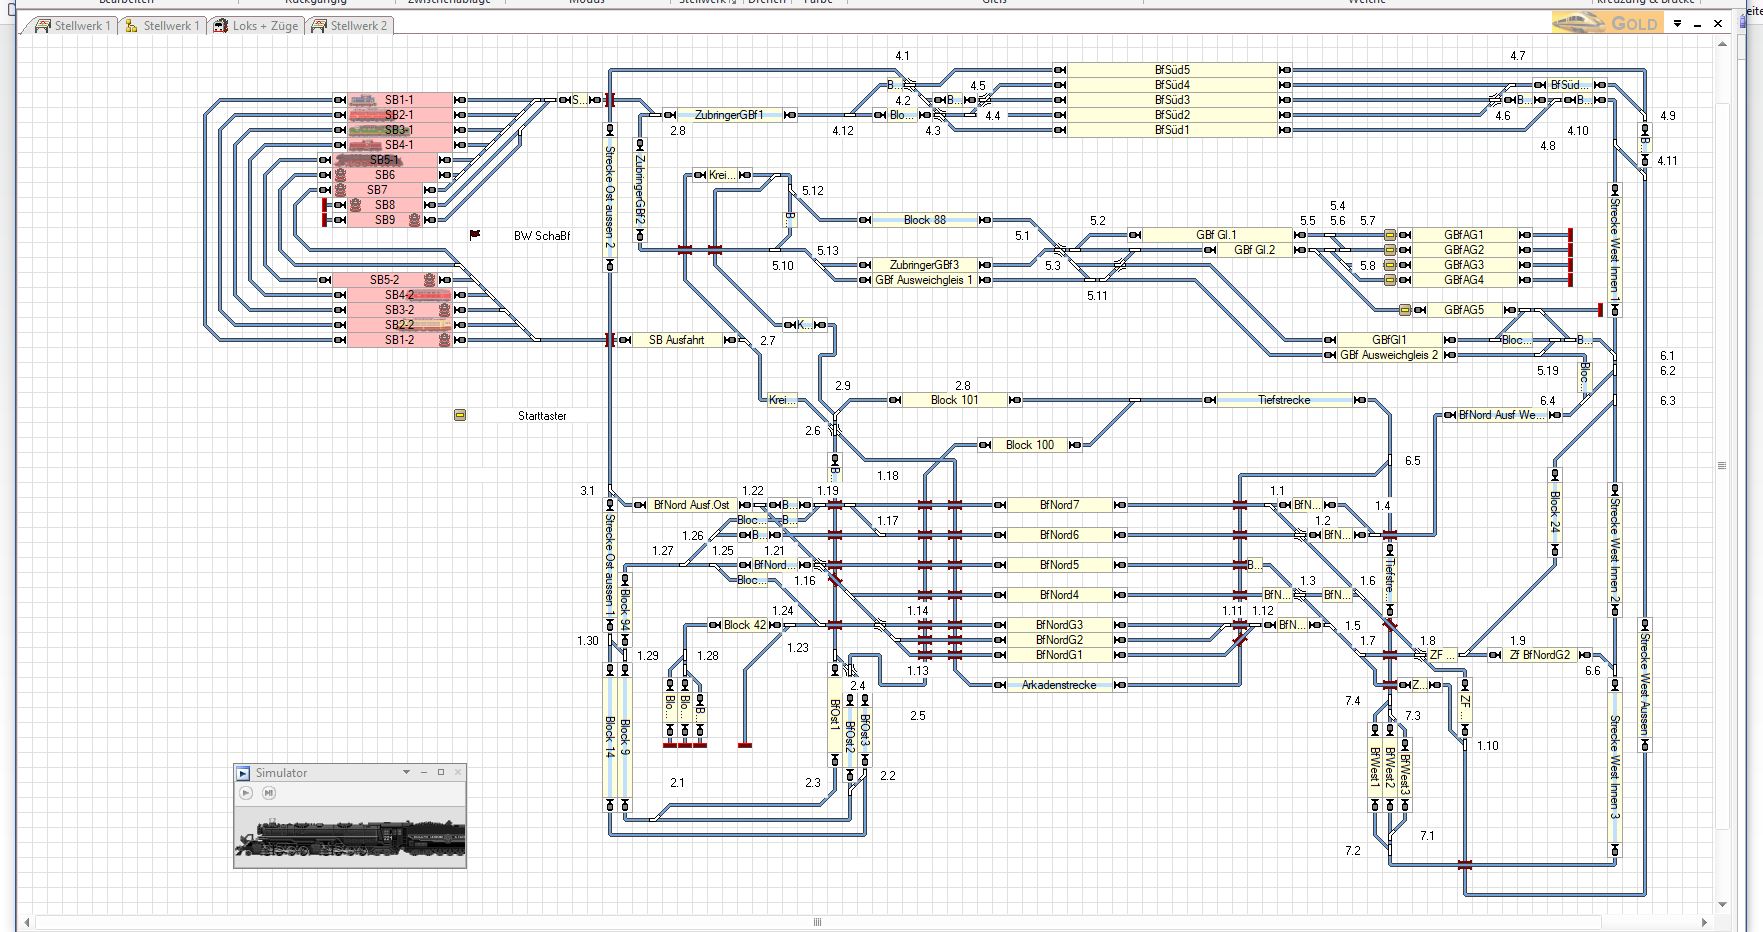Open the Simulator panel dropdown arrow
The height and width of the screenshot is (932, 1763).
pos(406,772)
